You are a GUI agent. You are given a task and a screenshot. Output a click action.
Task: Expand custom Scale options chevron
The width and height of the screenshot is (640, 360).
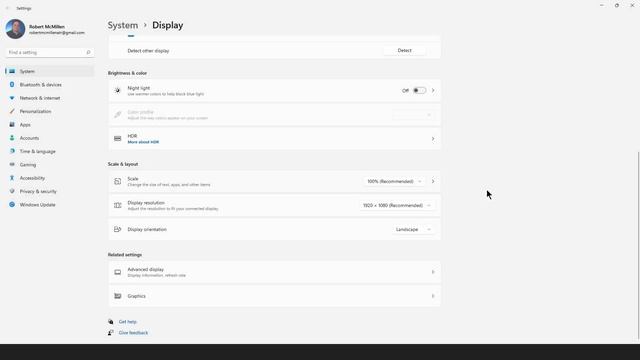433,181
